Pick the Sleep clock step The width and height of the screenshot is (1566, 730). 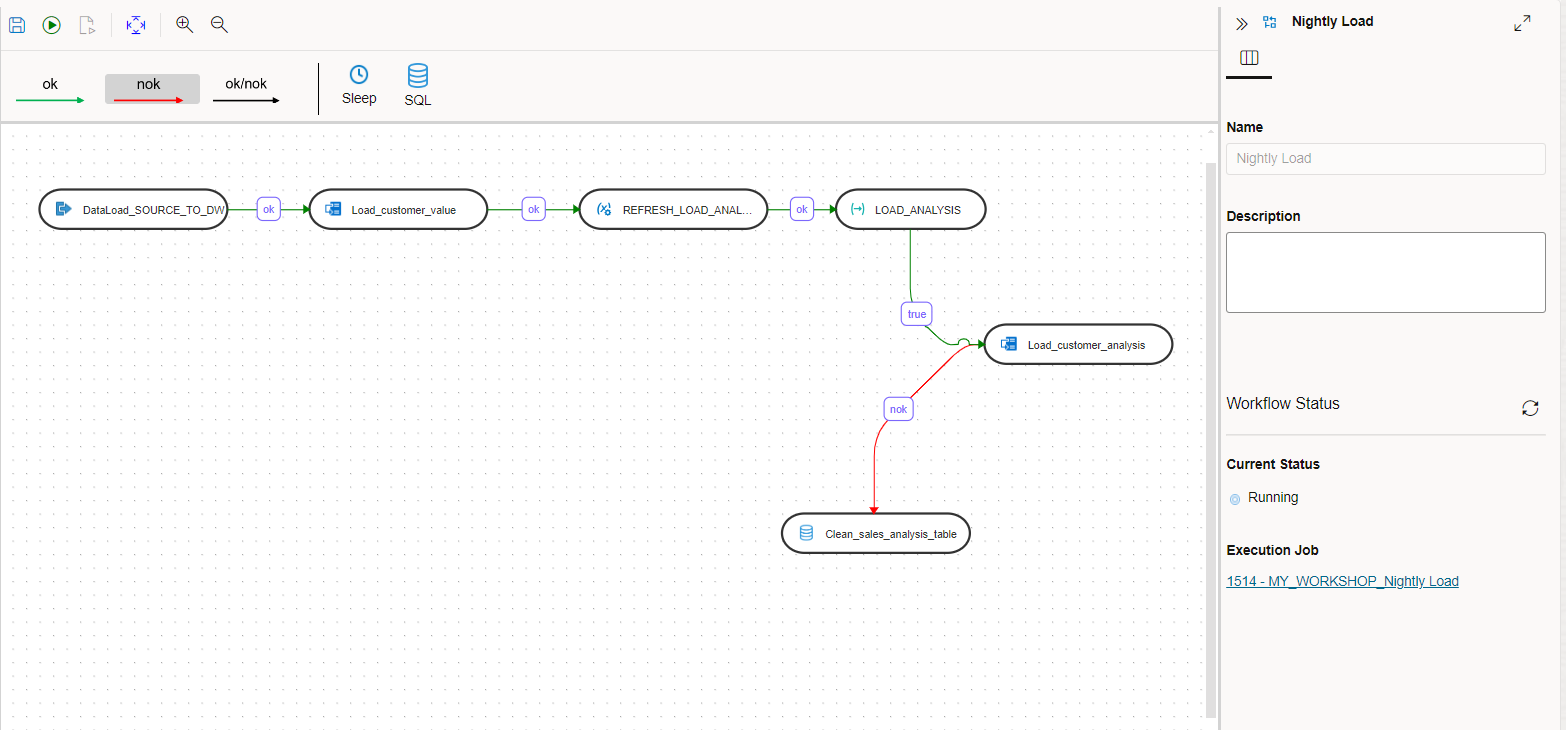[x=359, y=85]
